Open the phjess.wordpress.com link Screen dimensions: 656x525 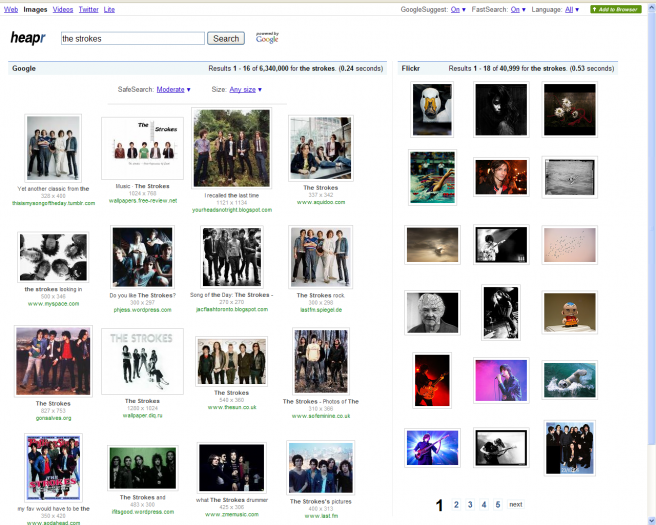coord(143,310)
